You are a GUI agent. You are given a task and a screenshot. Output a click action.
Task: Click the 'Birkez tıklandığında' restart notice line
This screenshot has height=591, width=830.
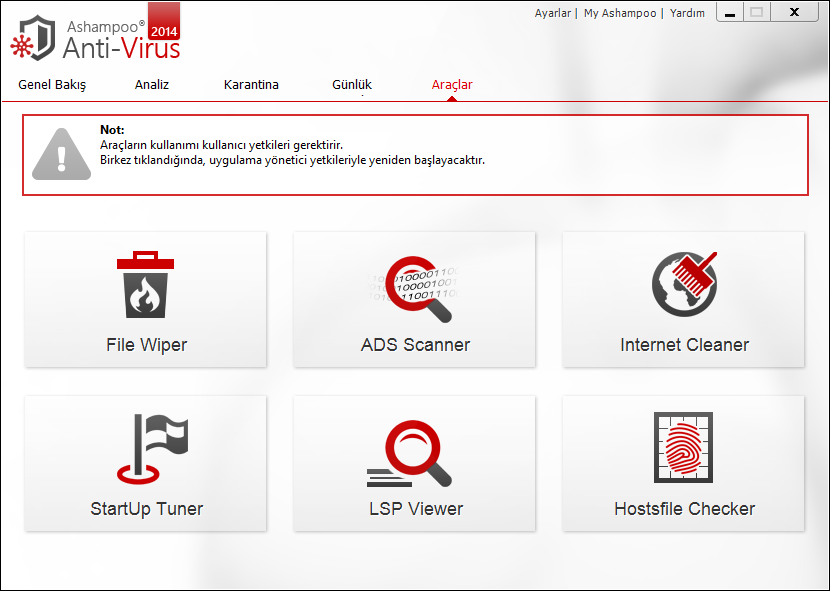292,160
